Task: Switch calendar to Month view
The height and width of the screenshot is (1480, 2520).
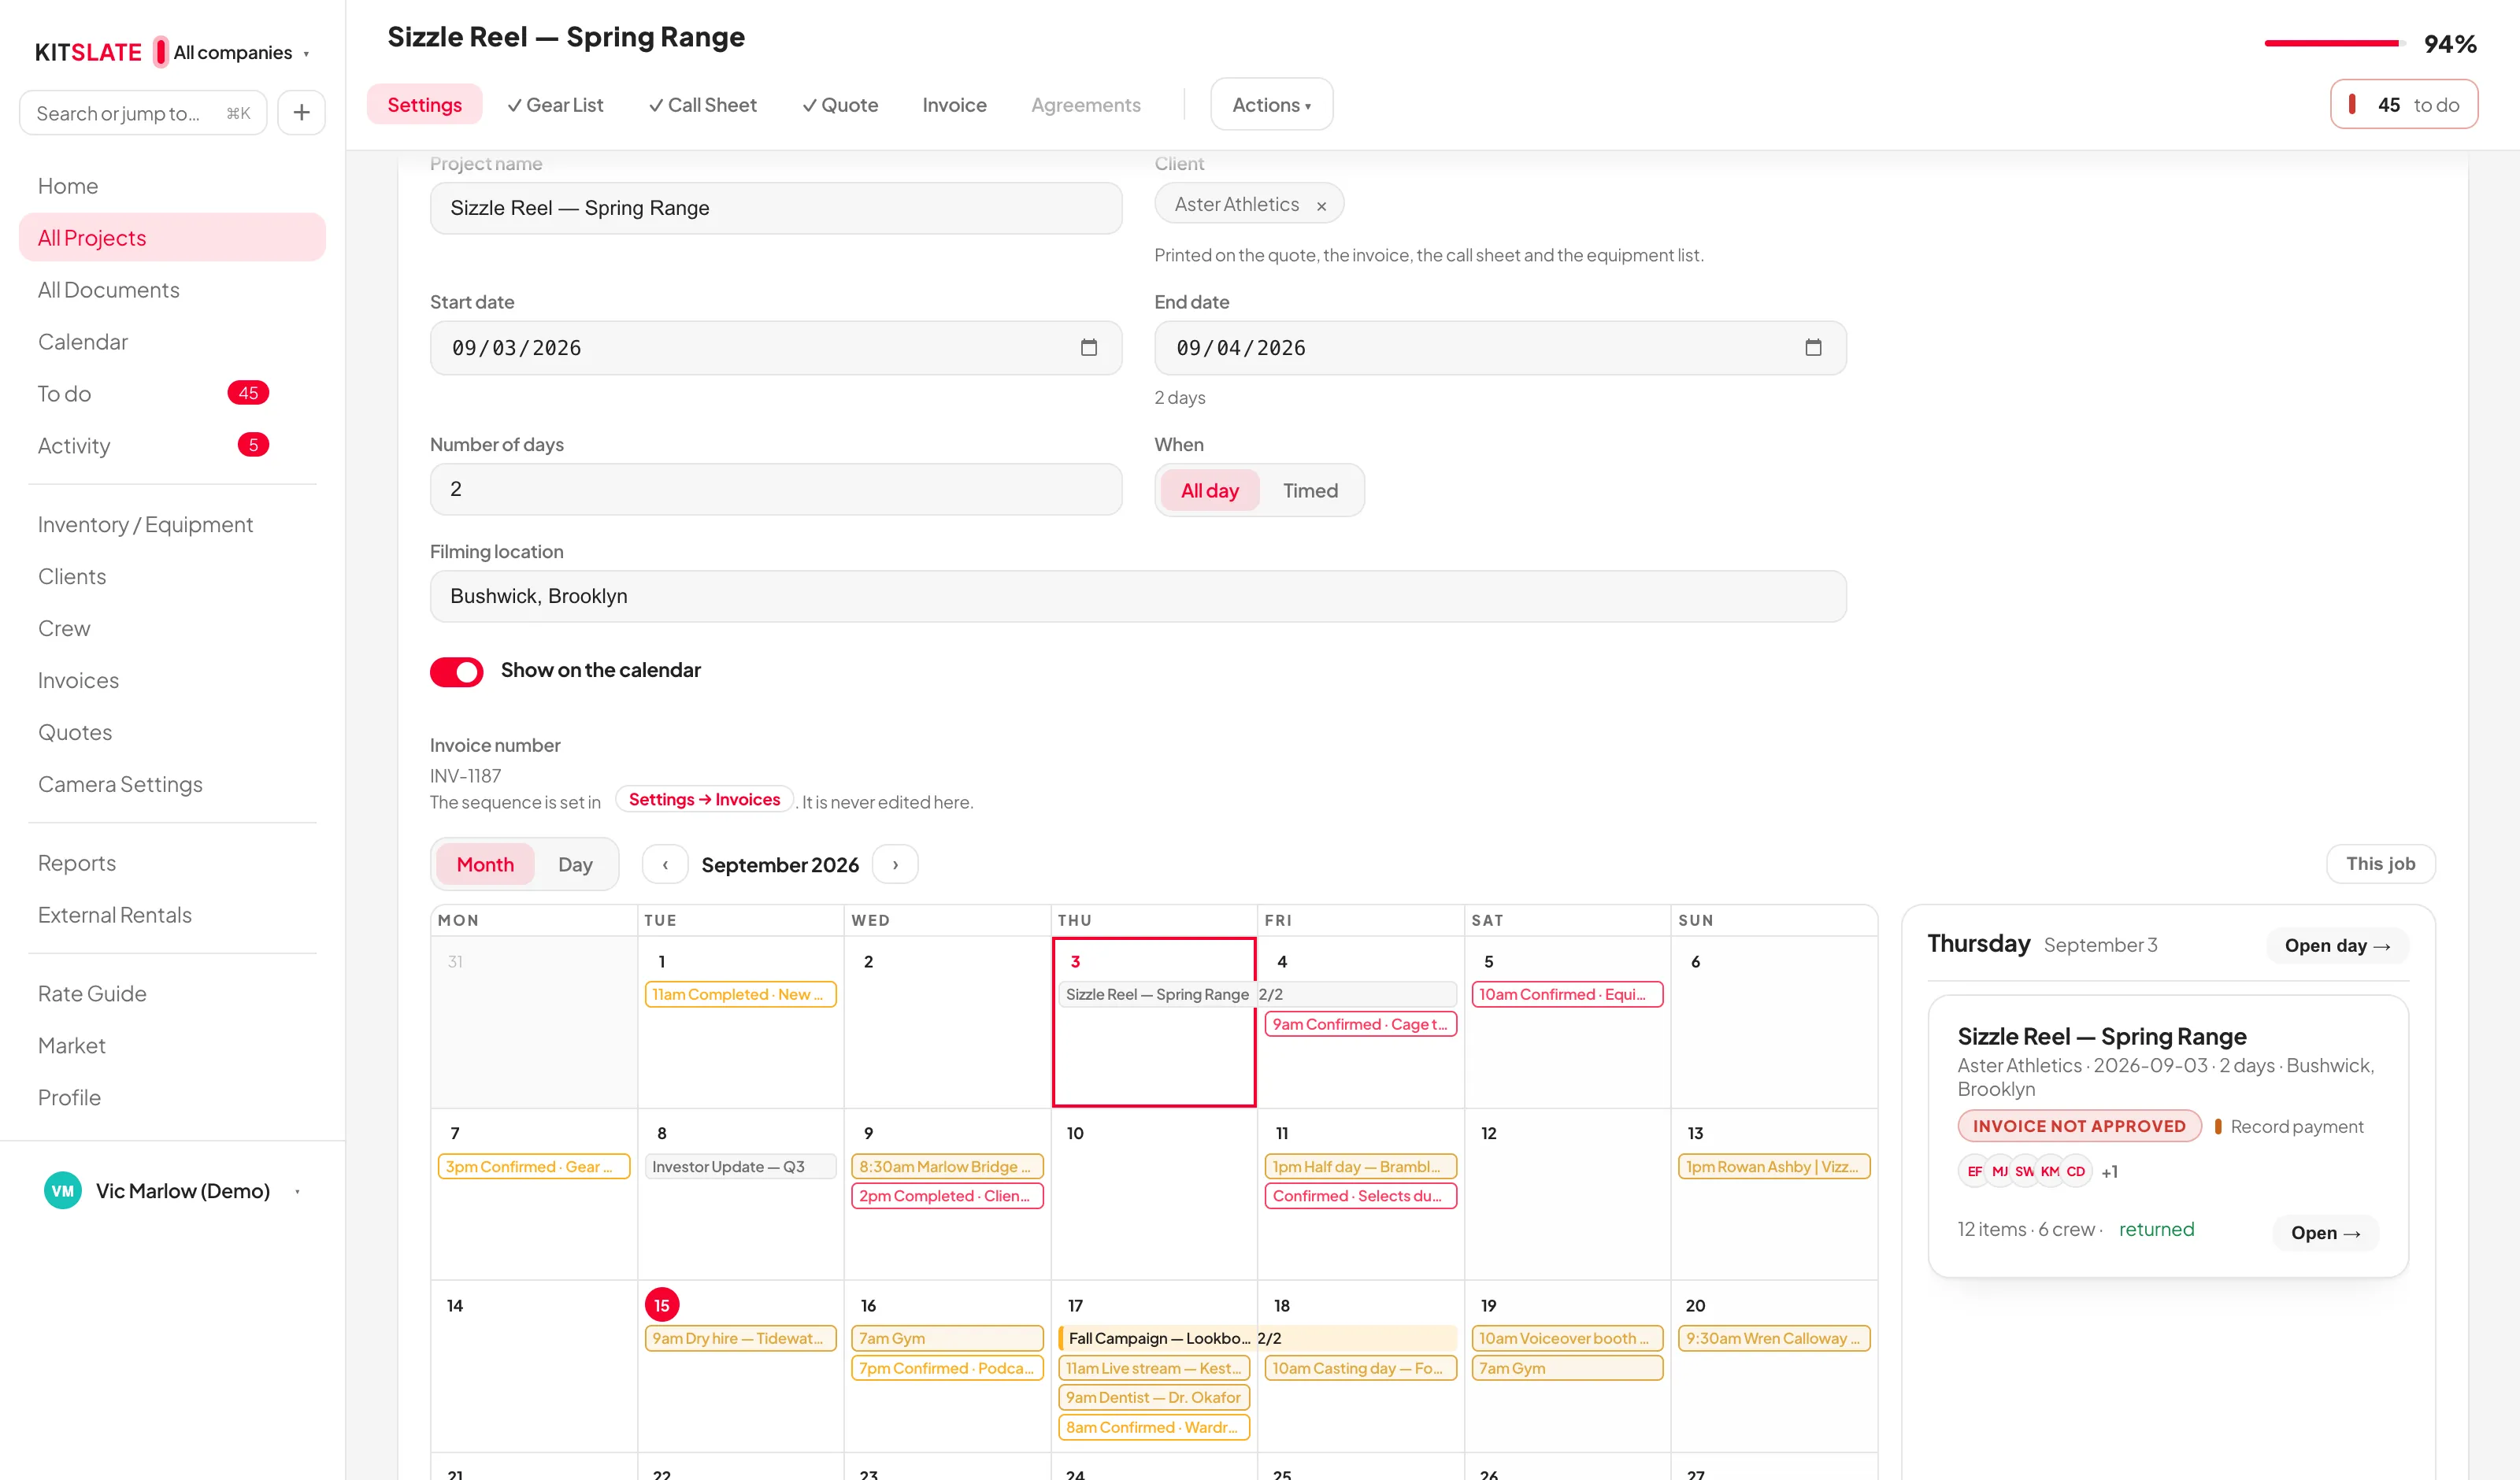Action: [485, 864]
